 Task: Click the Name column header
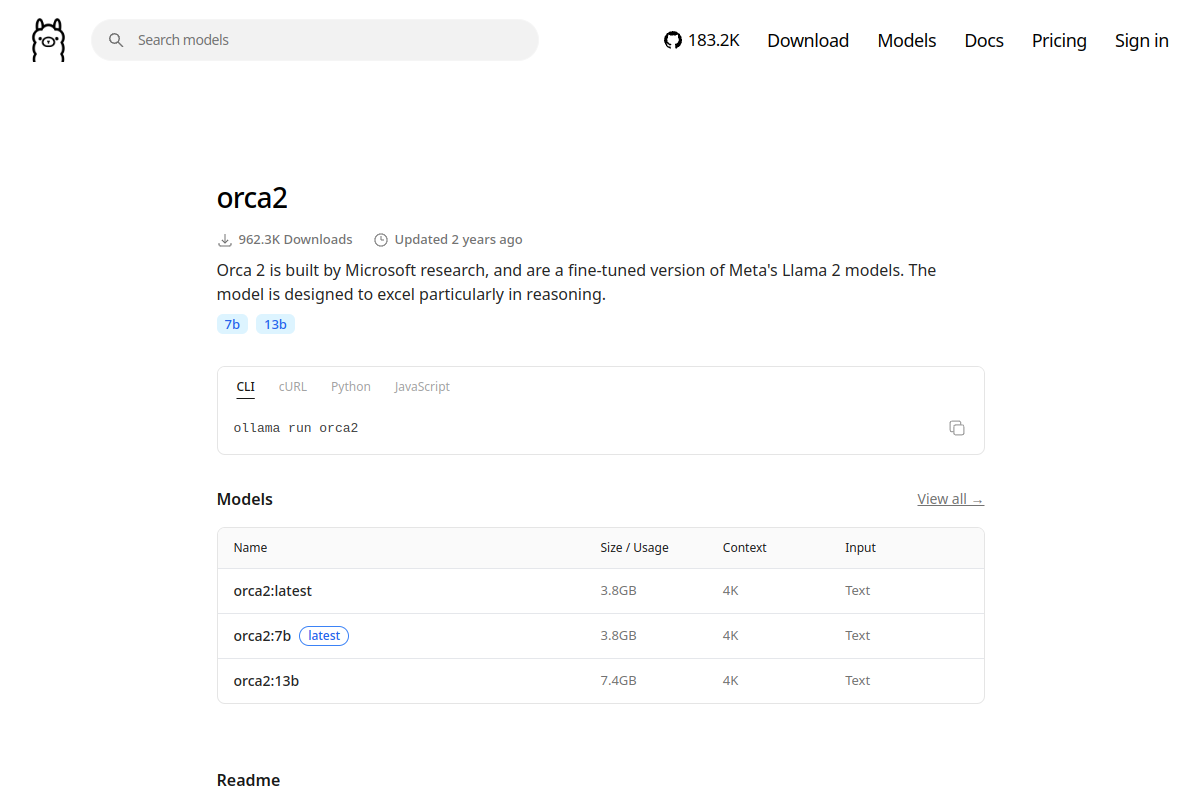(250, 548)
